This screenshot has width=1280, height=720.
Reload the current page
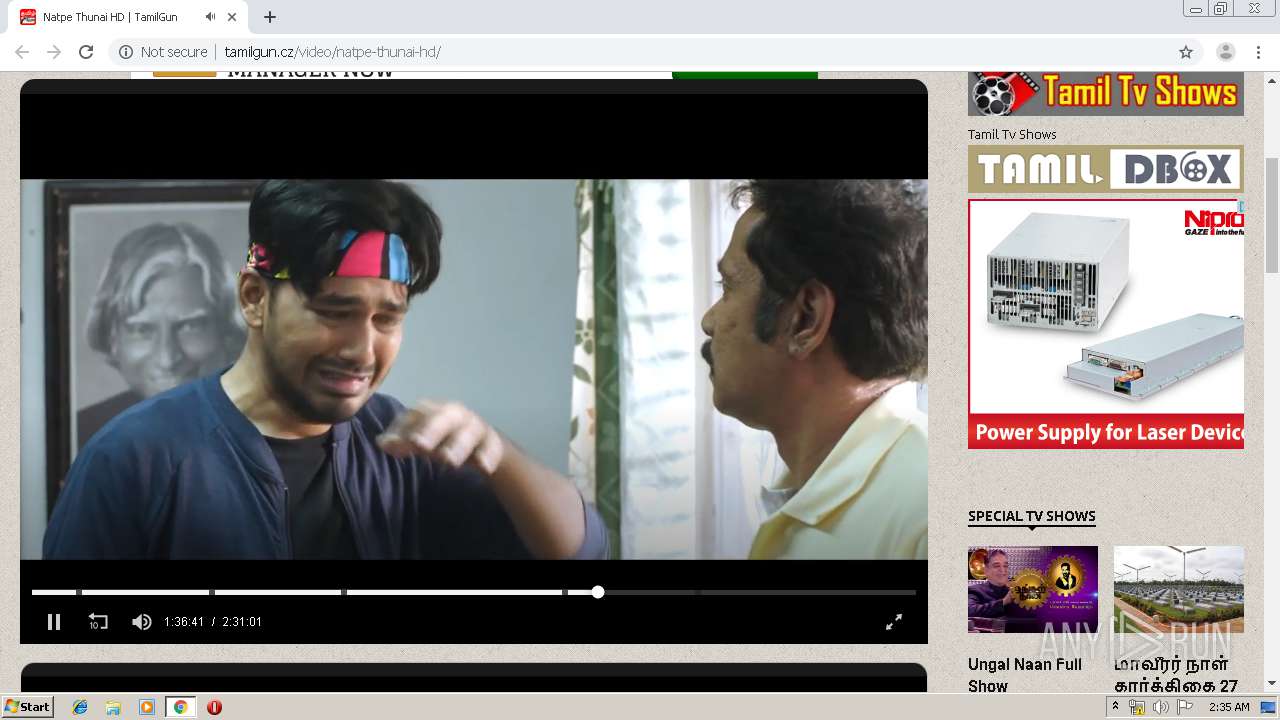click(x=86, y=52)
